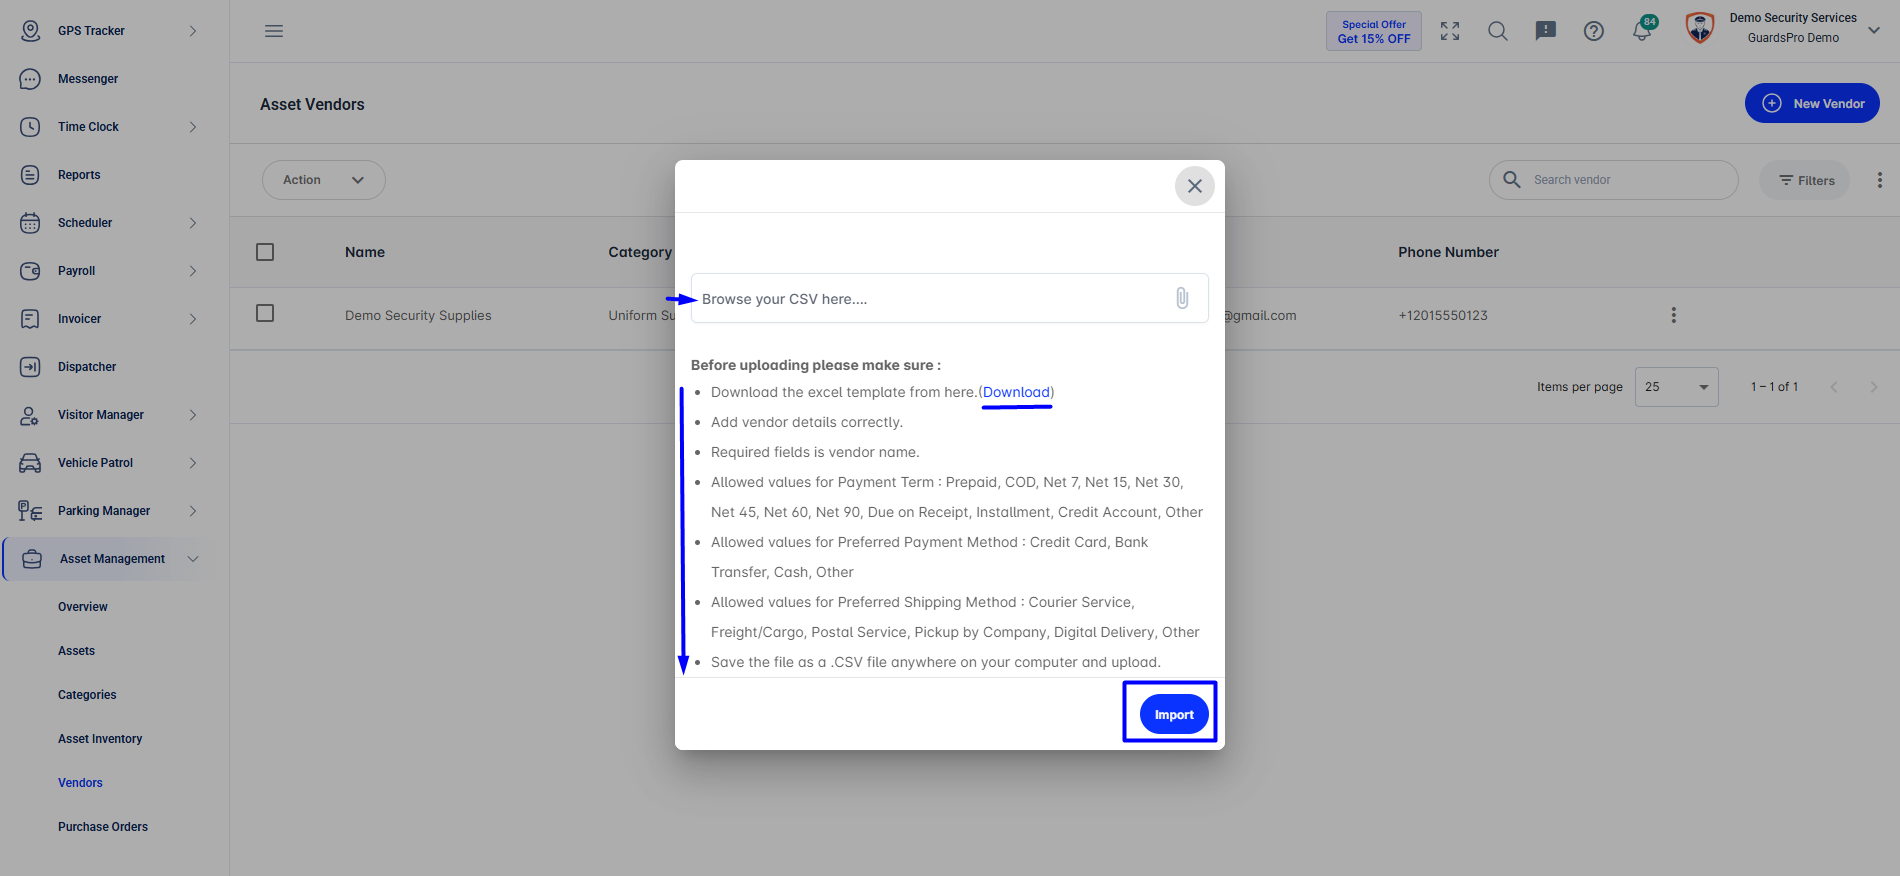This screenshot has height=876, width=1900.
Task: Click the Import button
Action: pos(1174,714)
